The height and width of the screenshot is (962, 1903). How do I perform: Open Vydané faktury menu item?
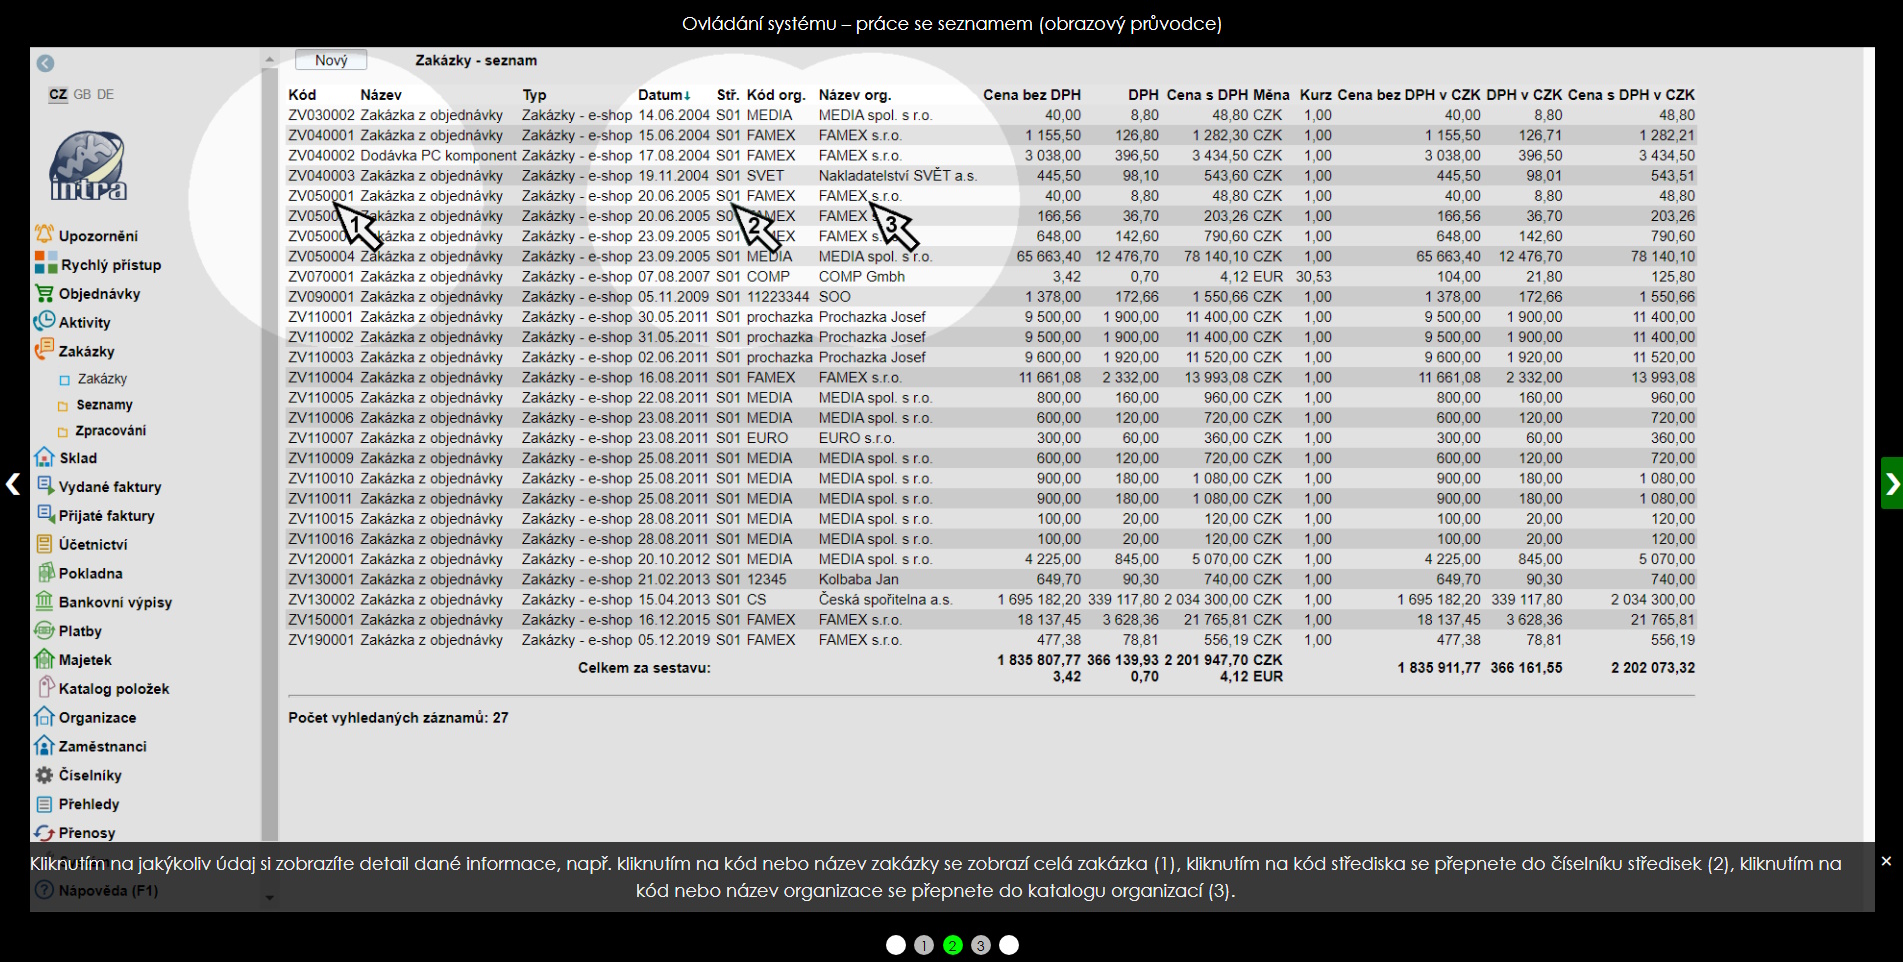click(109, 487)
